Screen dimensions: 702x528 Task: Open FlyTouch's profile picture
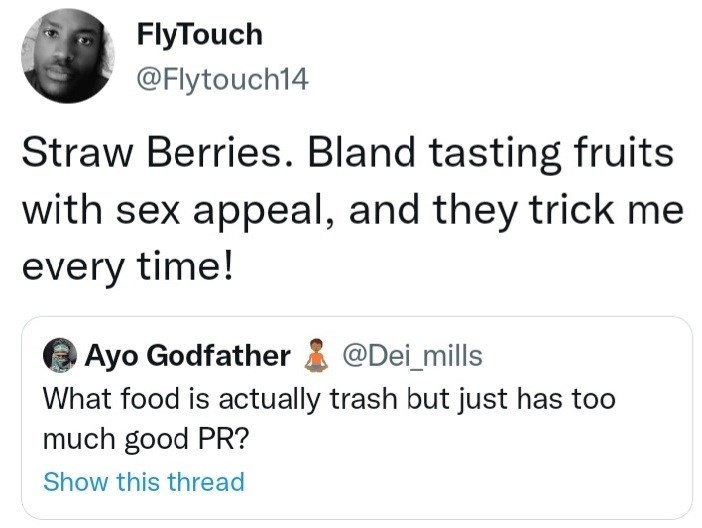click(x=68, y=56)
